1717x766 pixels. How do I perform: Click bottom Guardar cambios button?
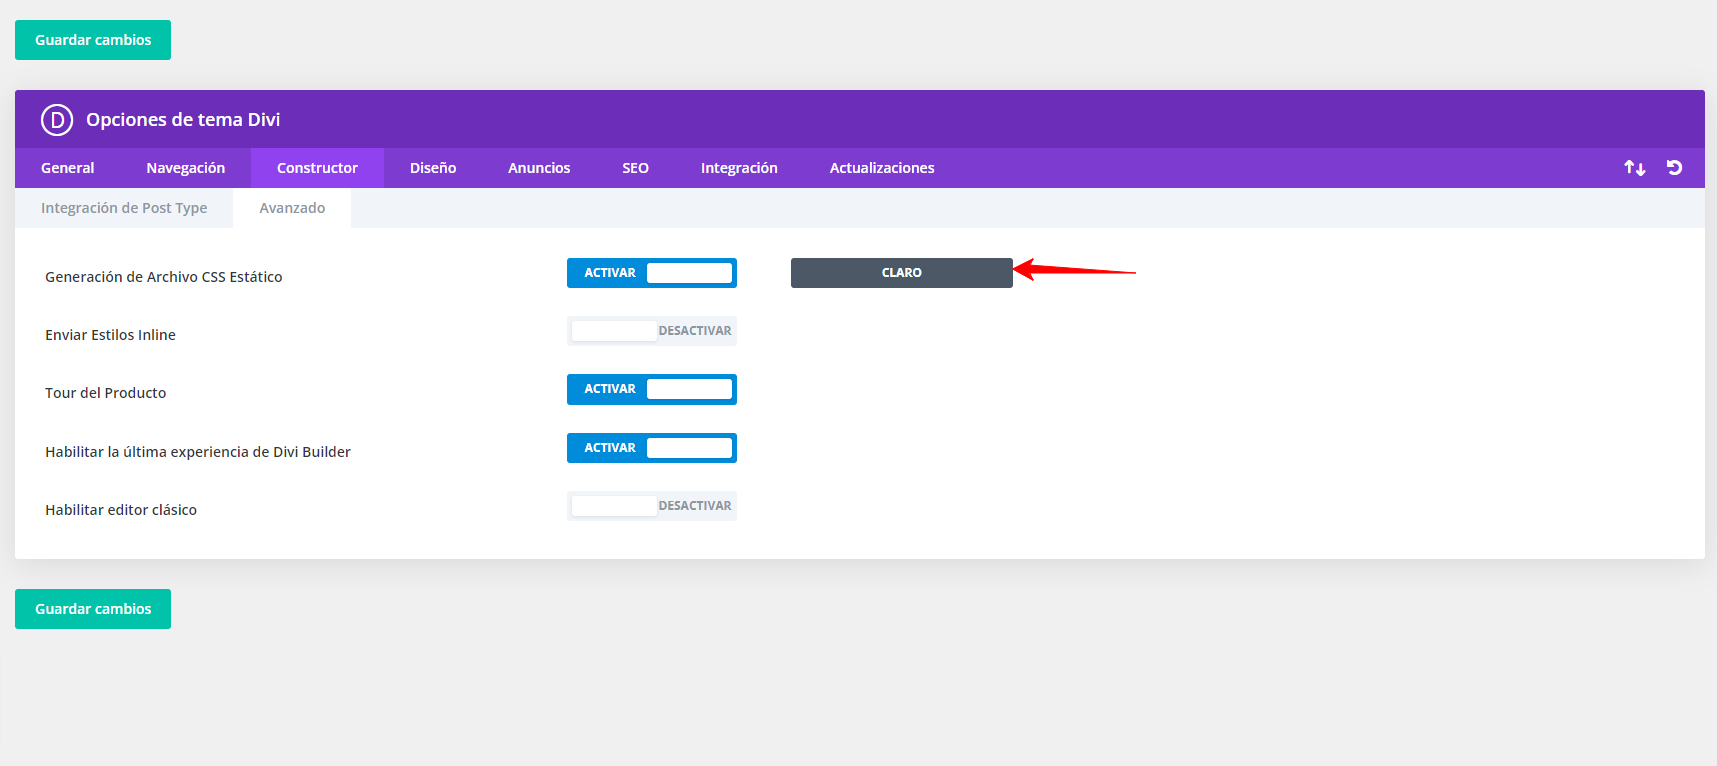click(93, 609)
